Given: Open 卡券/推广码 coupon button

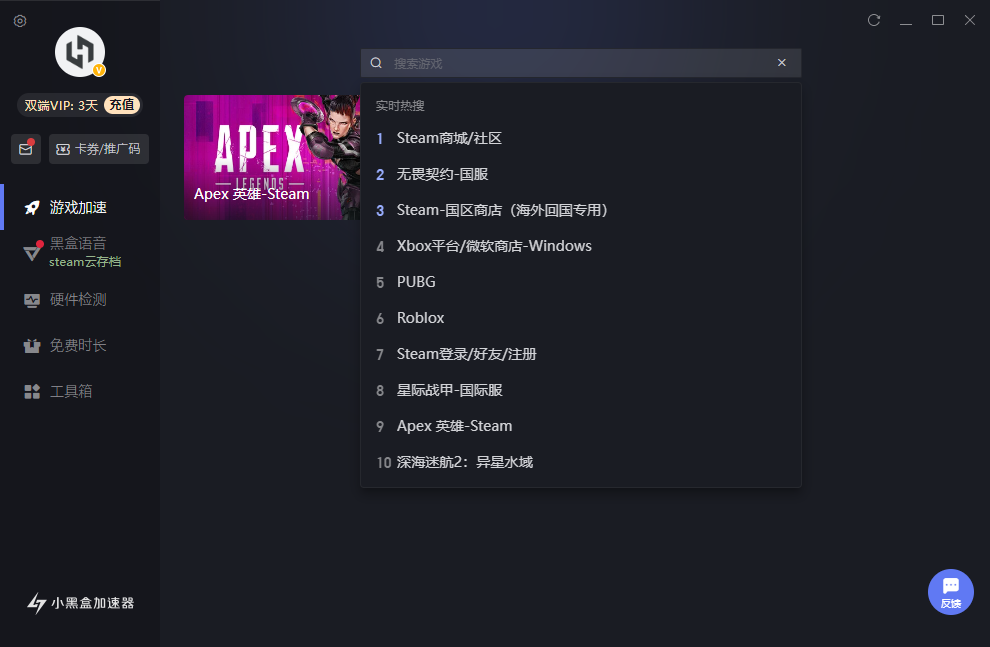Looking at the screenshot, I should coord(98,149).
